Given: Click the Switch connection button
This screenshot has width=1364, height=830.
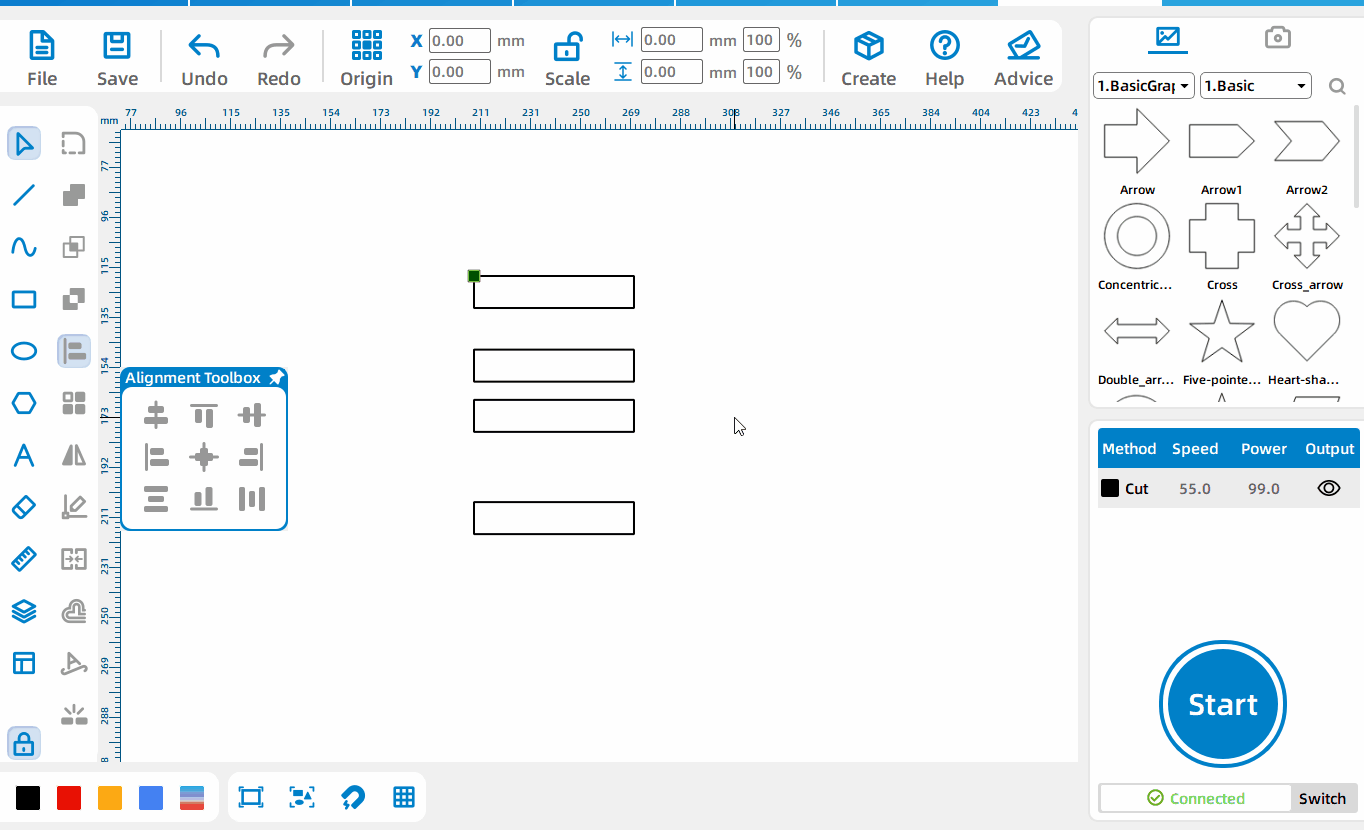Looking at the screenshot, I should tap(1322, 798).
